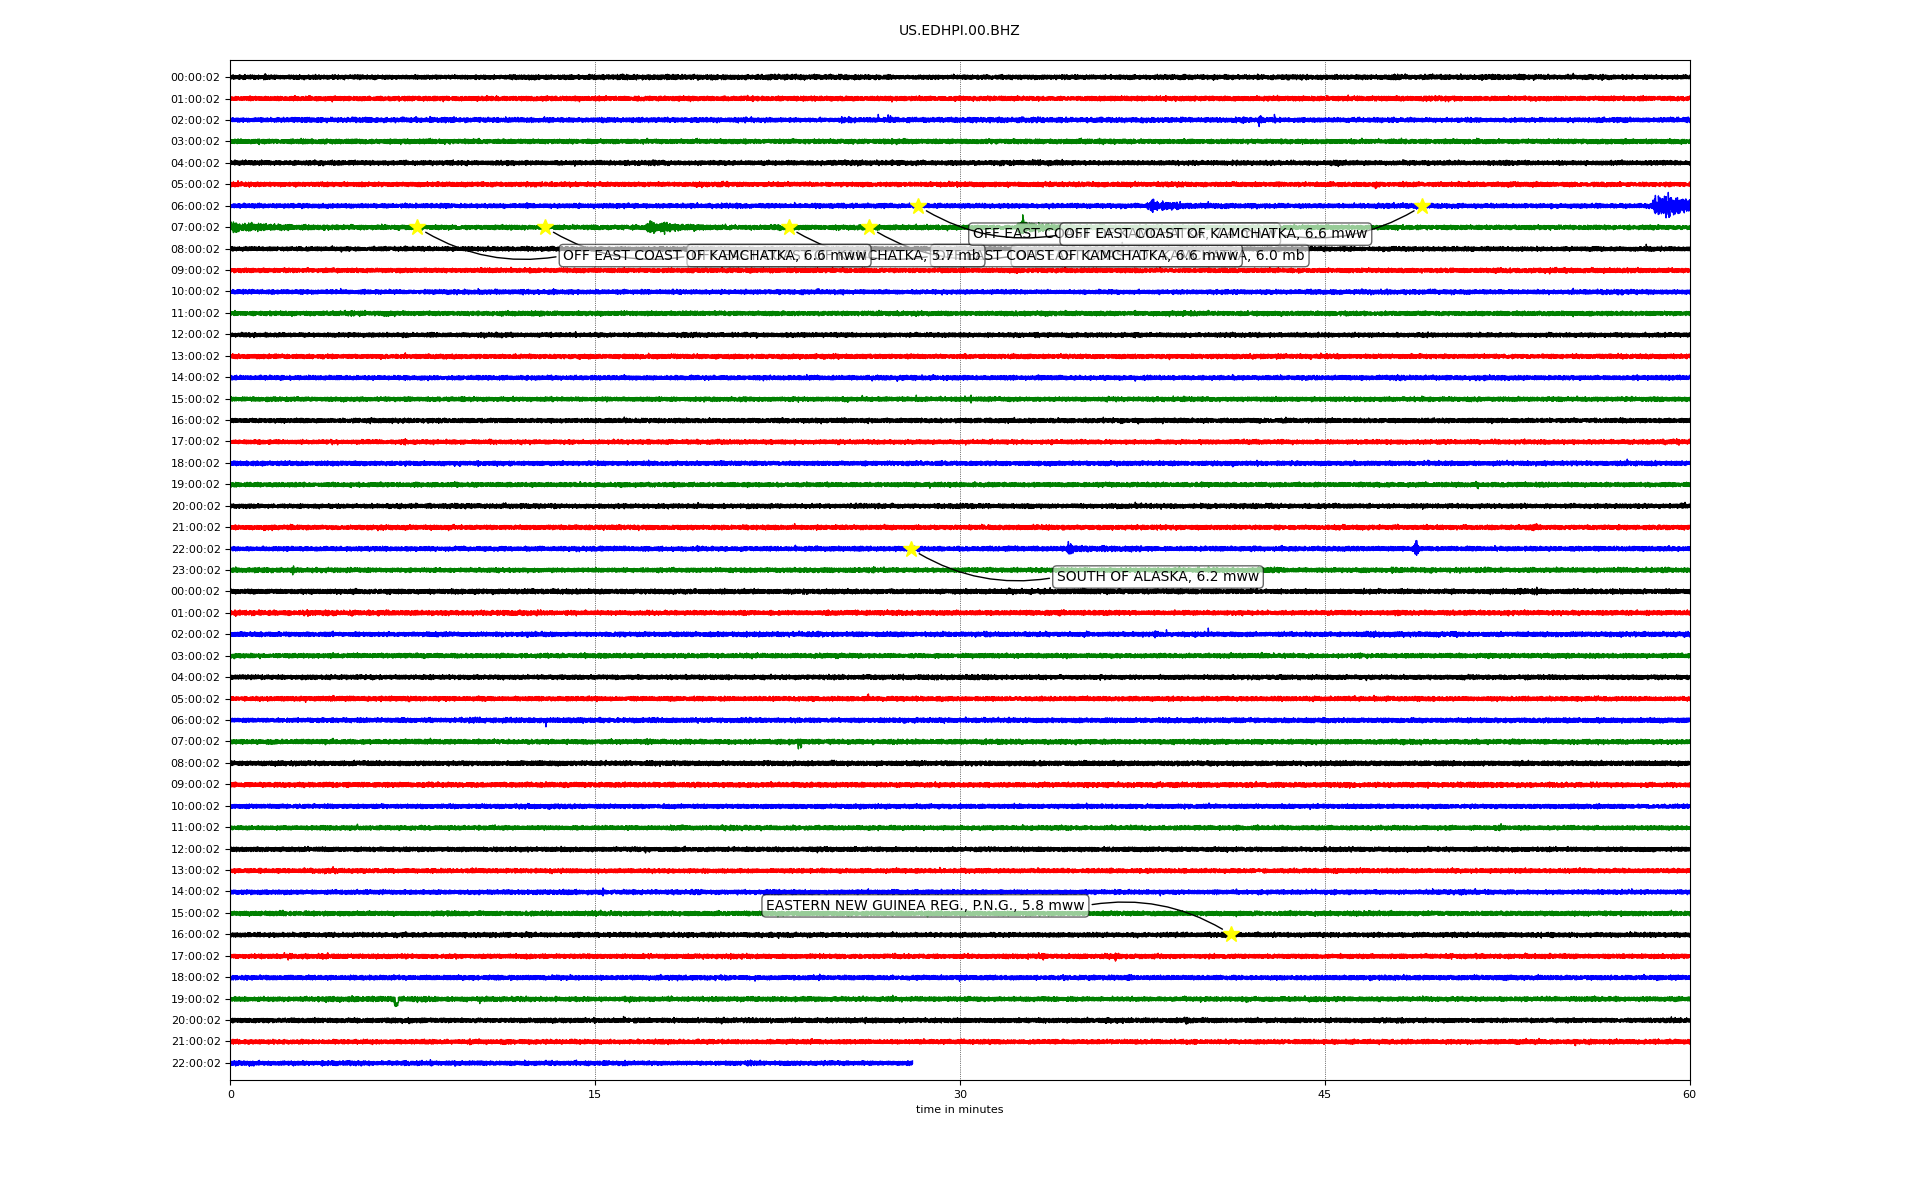Click the 22:00:02 label of the trace carrying the Alaska star
Screen dimensions: 1920x1200
click(195, 549)
